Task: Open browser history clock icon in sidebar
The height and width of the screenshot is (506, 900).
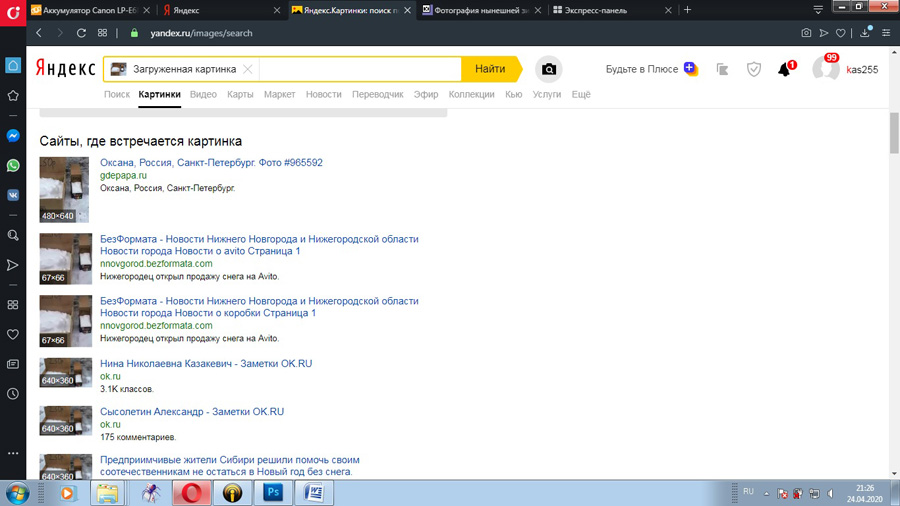Action: [x=13, y=394]
